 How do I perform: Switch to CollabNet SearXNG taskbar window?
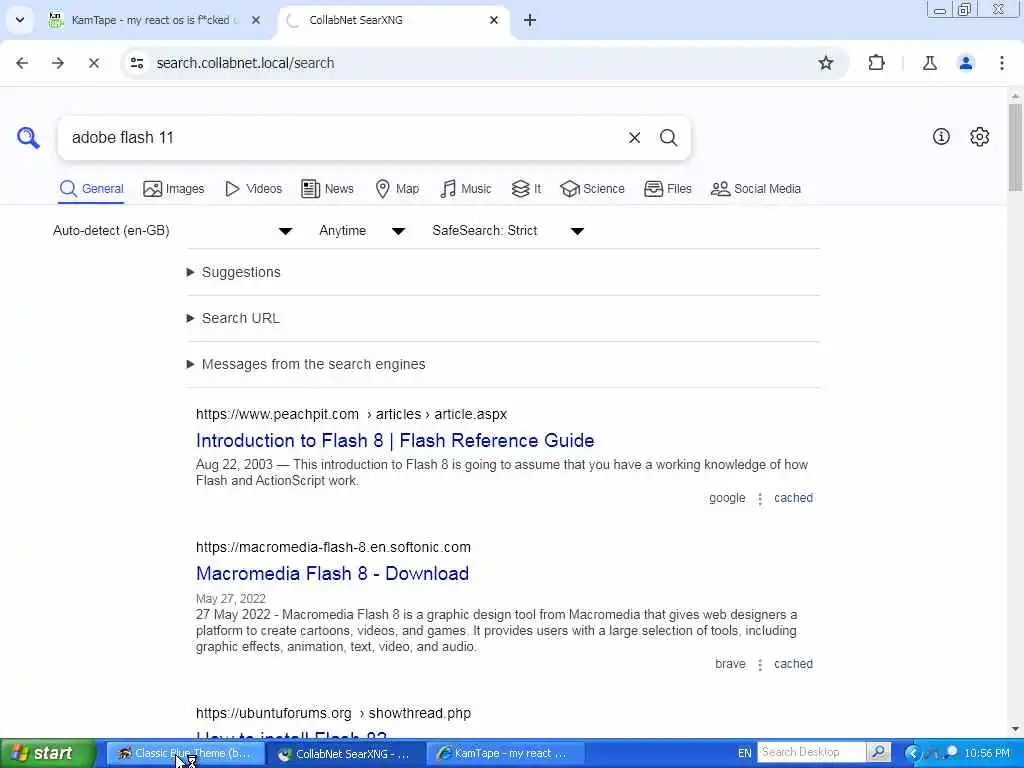(x=346, y=753)
